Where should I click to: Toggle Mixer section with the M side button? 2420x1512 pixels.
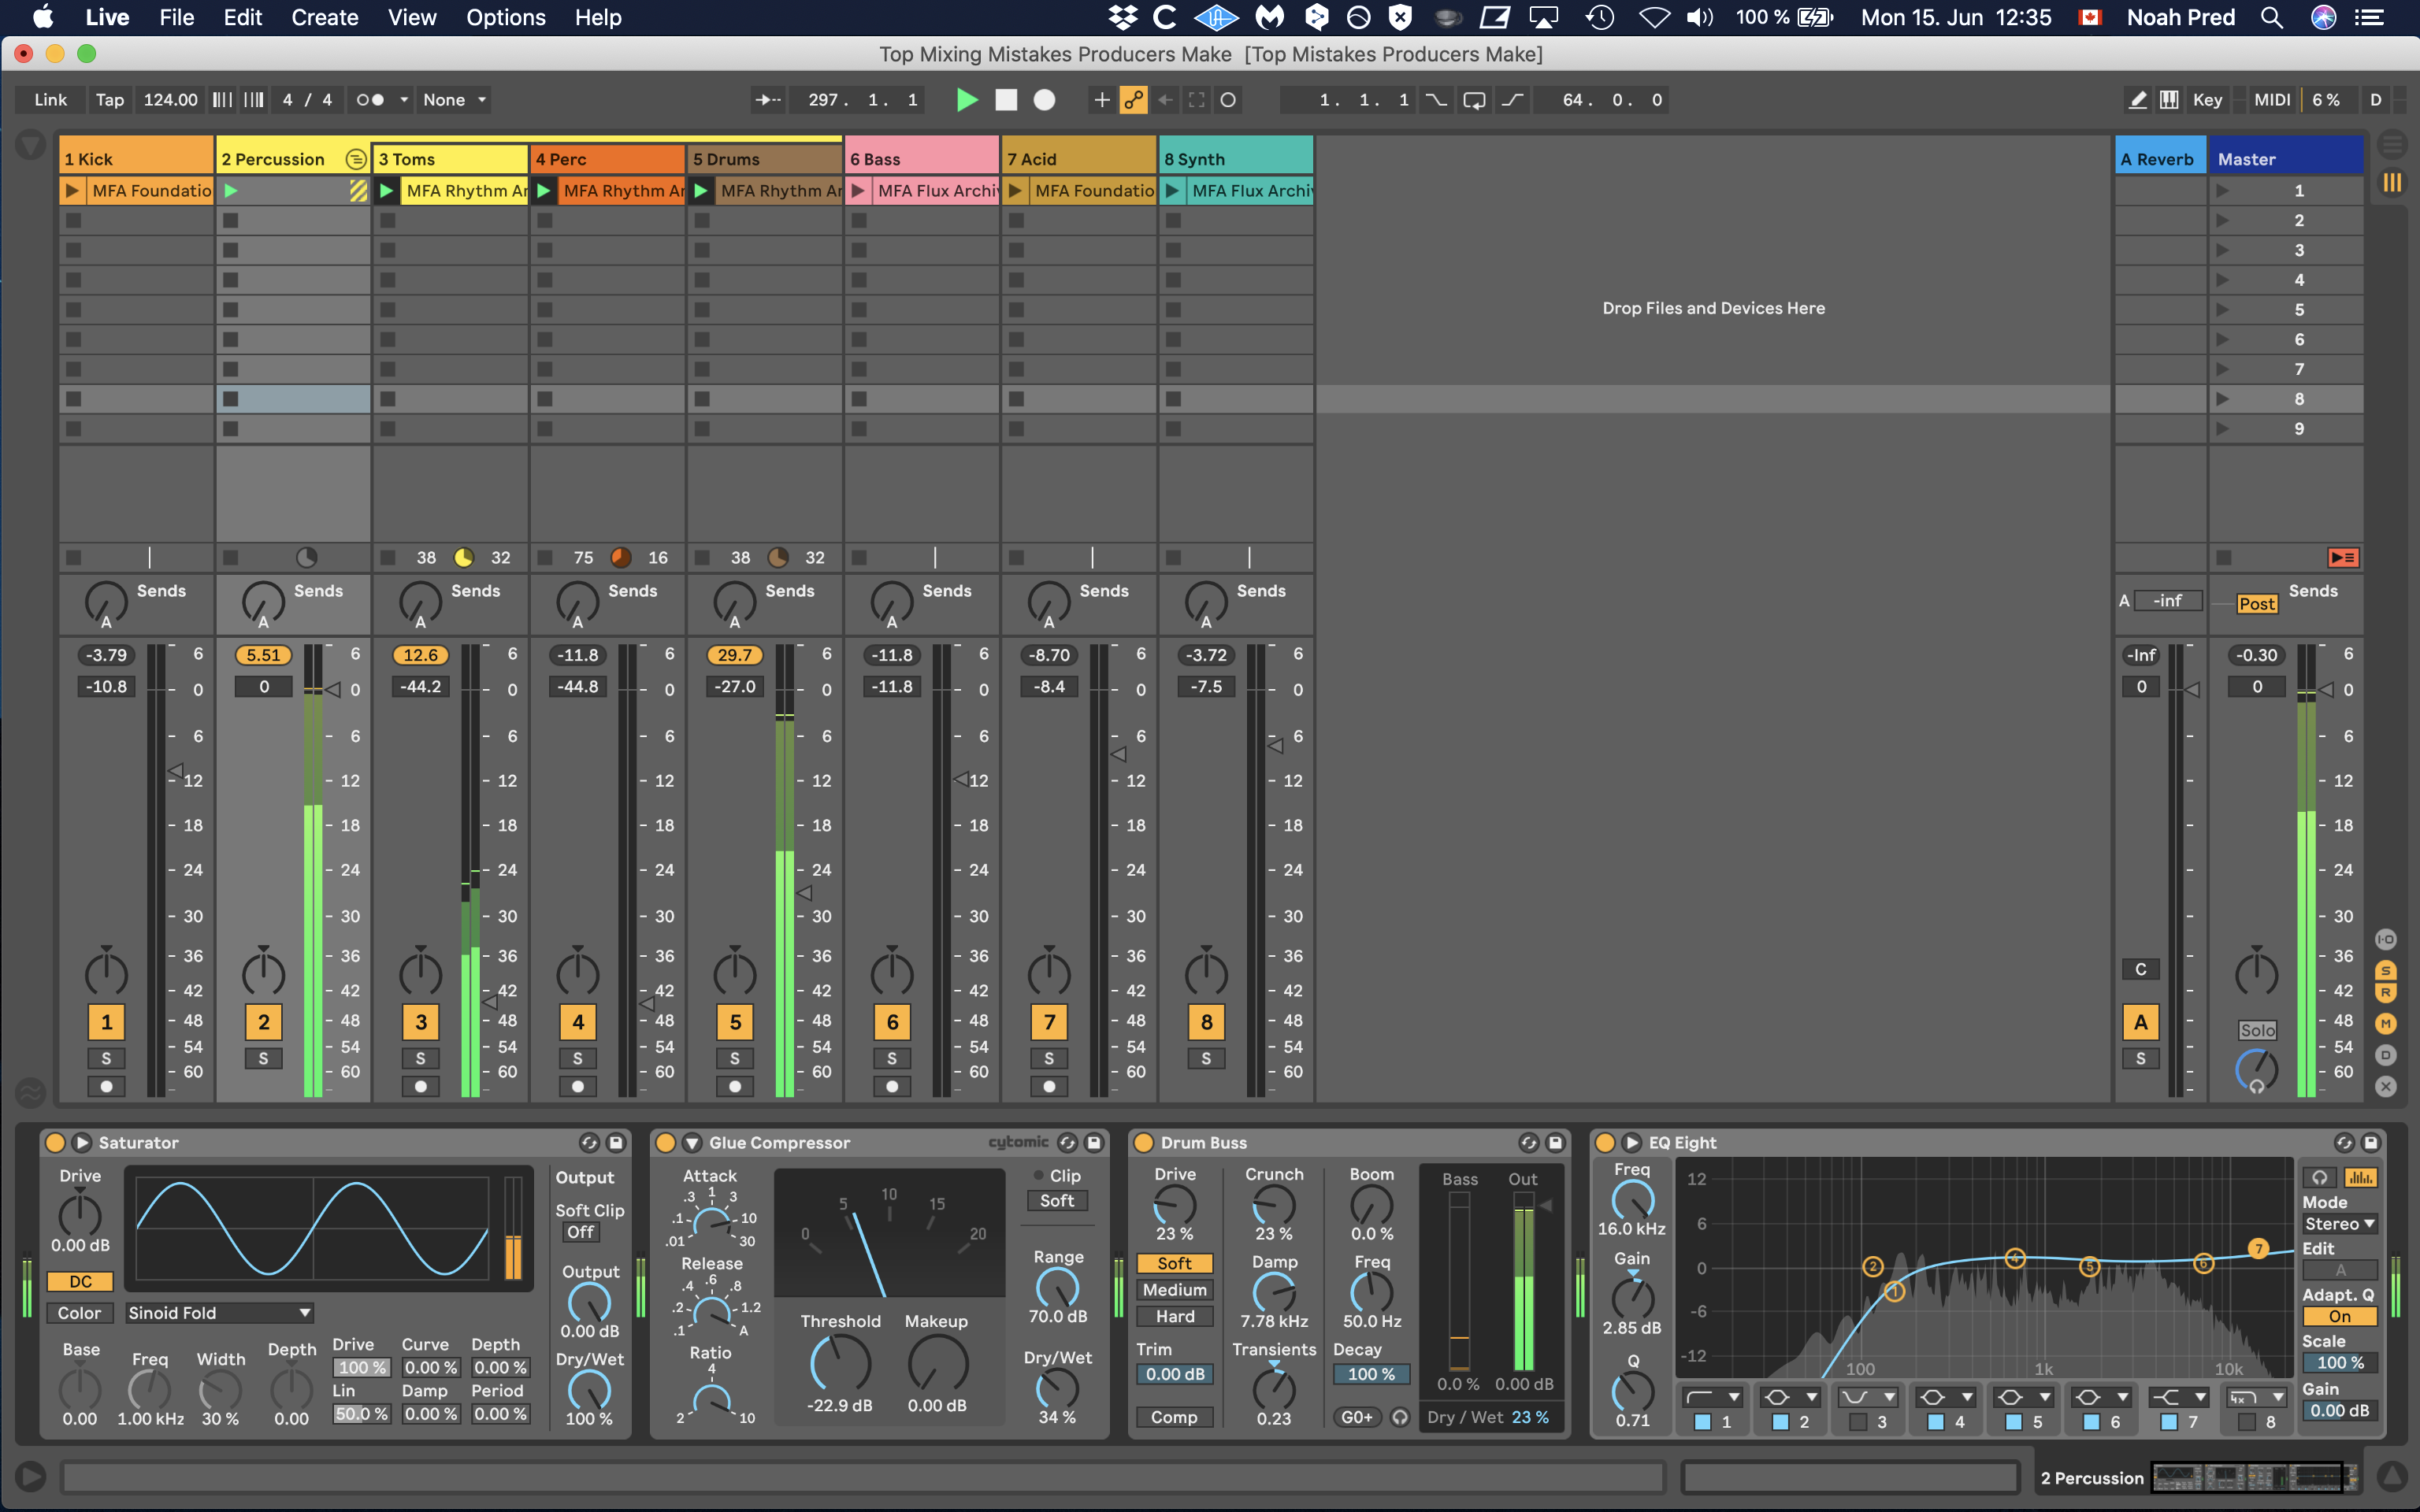2386,1024
